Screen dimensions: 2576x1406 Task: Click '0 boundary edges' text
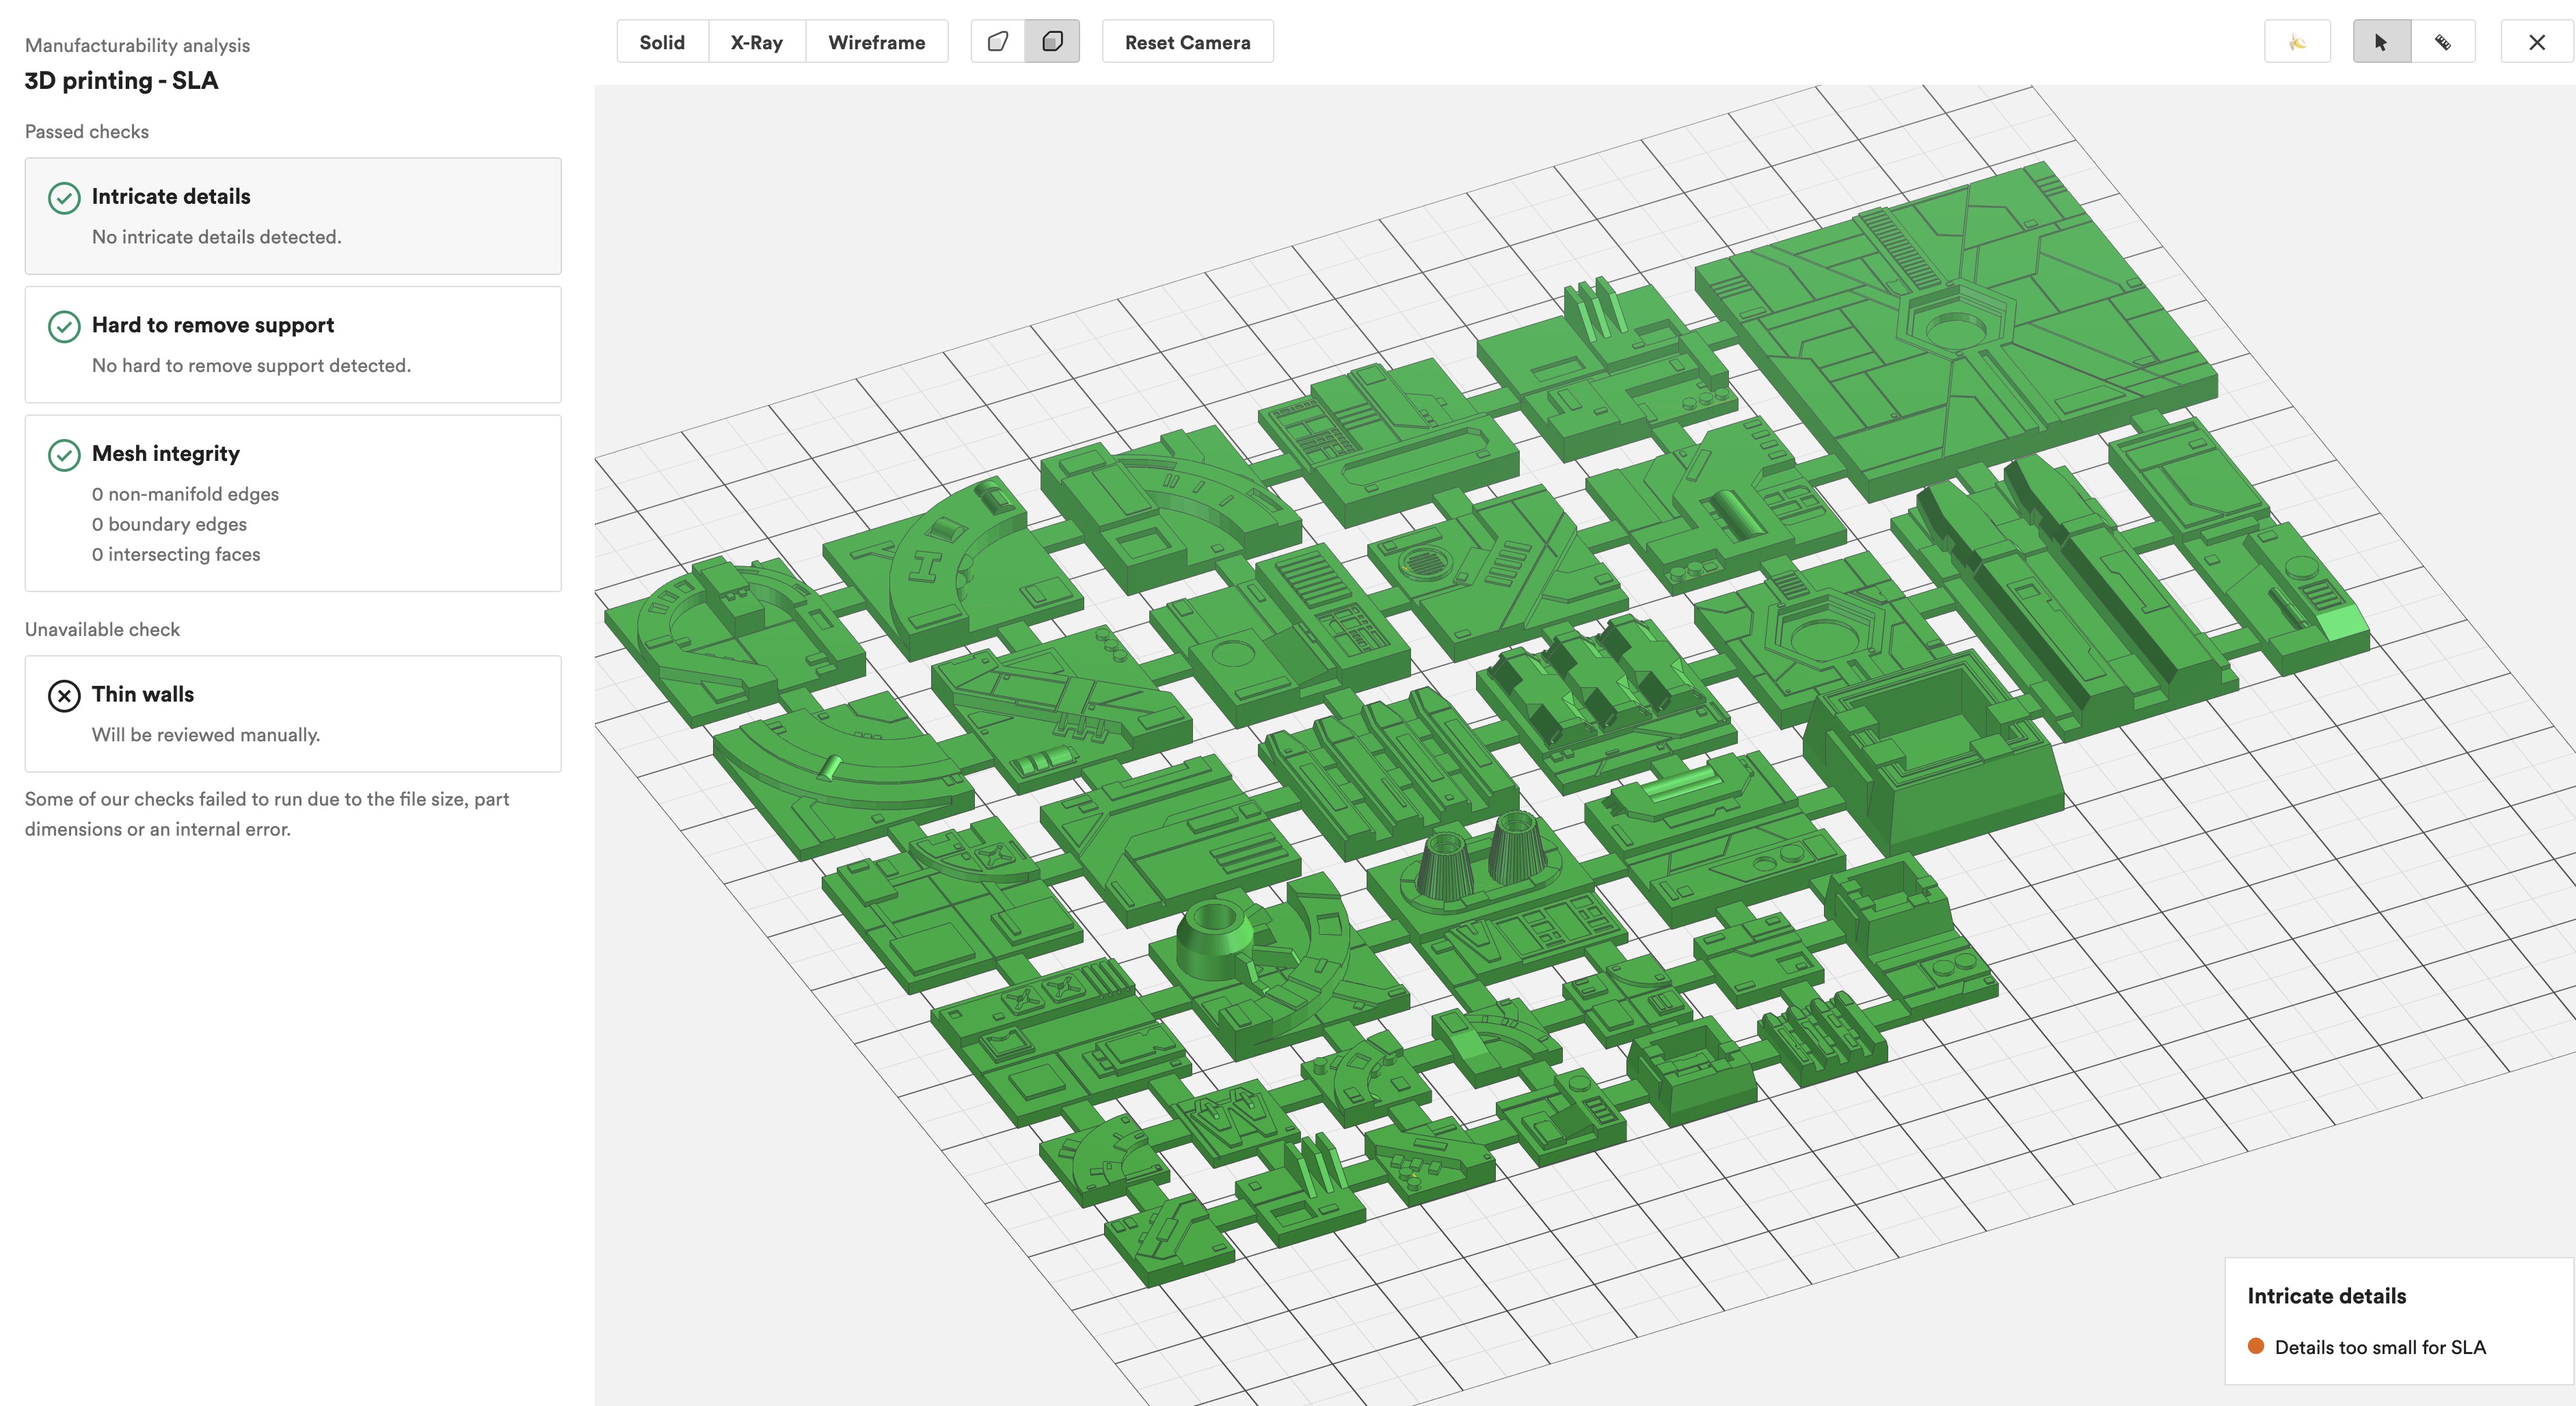[169, 524]
